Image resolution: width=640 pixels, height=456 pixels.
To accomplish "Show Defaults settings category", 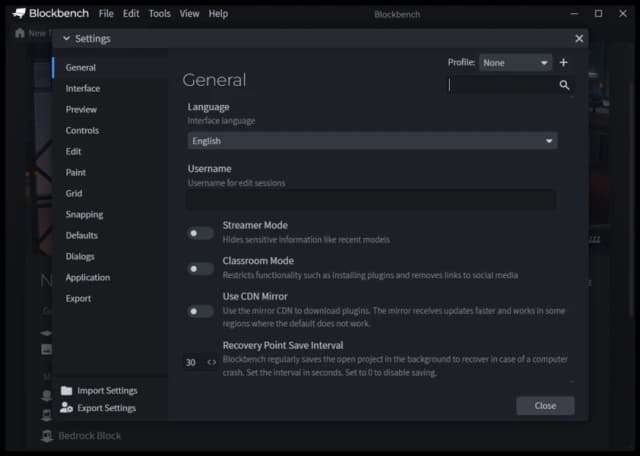I will (110, 235).
